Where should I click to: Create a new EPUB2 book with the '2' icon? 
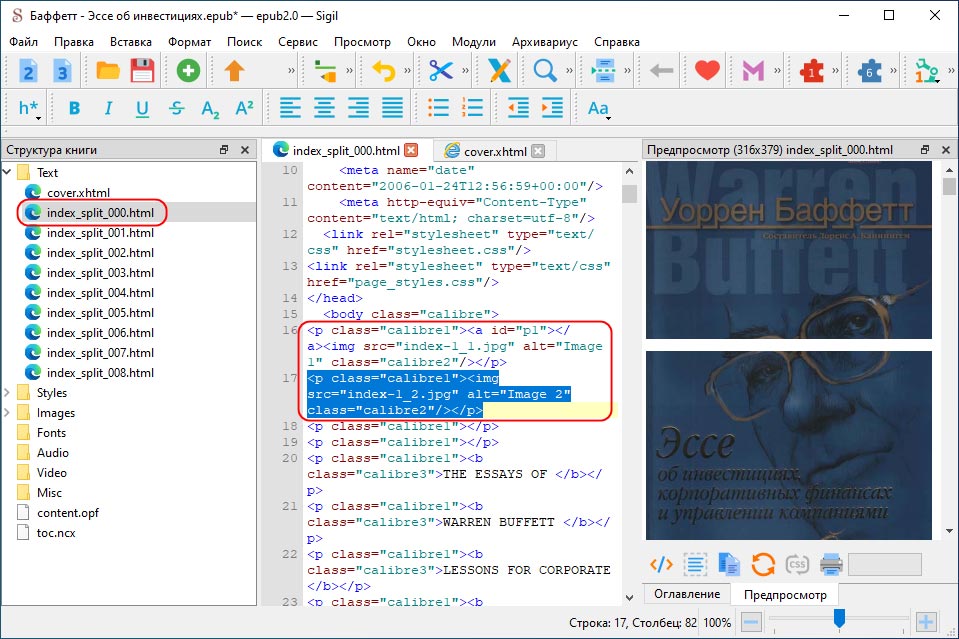28,71
